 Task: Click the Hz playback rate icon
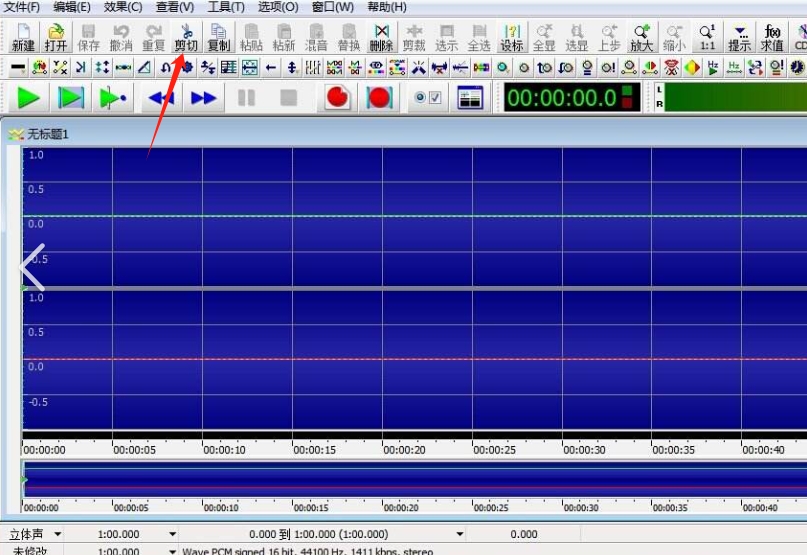[x=713, y=67]
